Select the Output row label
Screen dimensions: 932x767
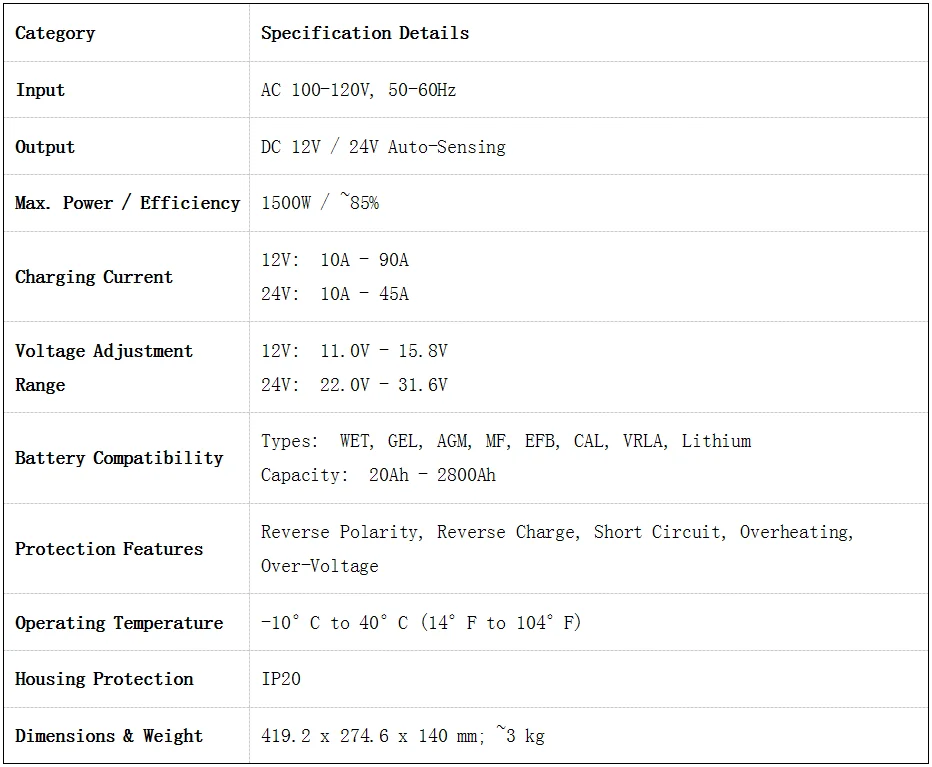click(45, 147)
